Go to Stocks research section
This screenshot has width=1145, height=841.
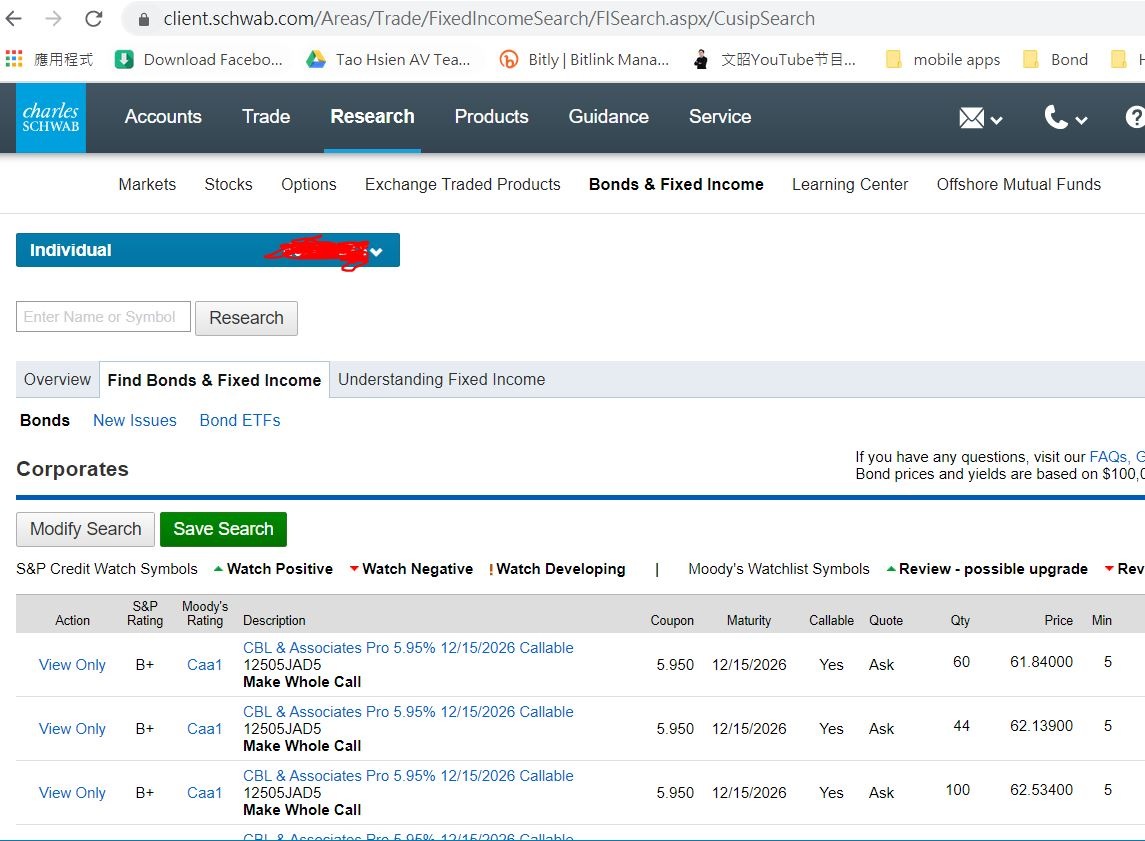coord(229,185)
